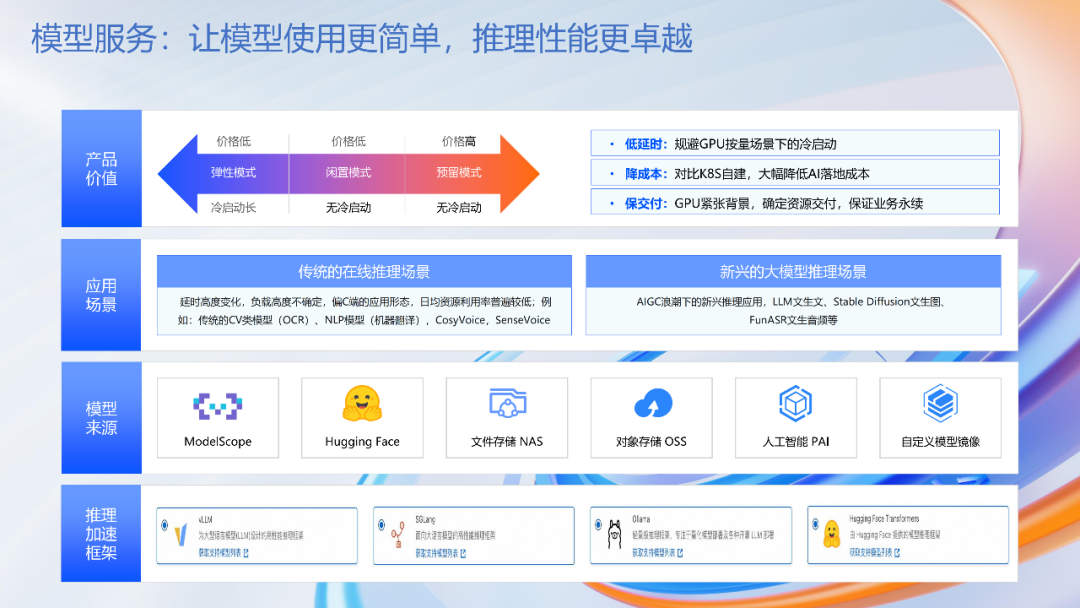Image resolution: width=1080 pixels, height=608 pixels.
Task: Click the ModelScope label
Action: (218, 441)
